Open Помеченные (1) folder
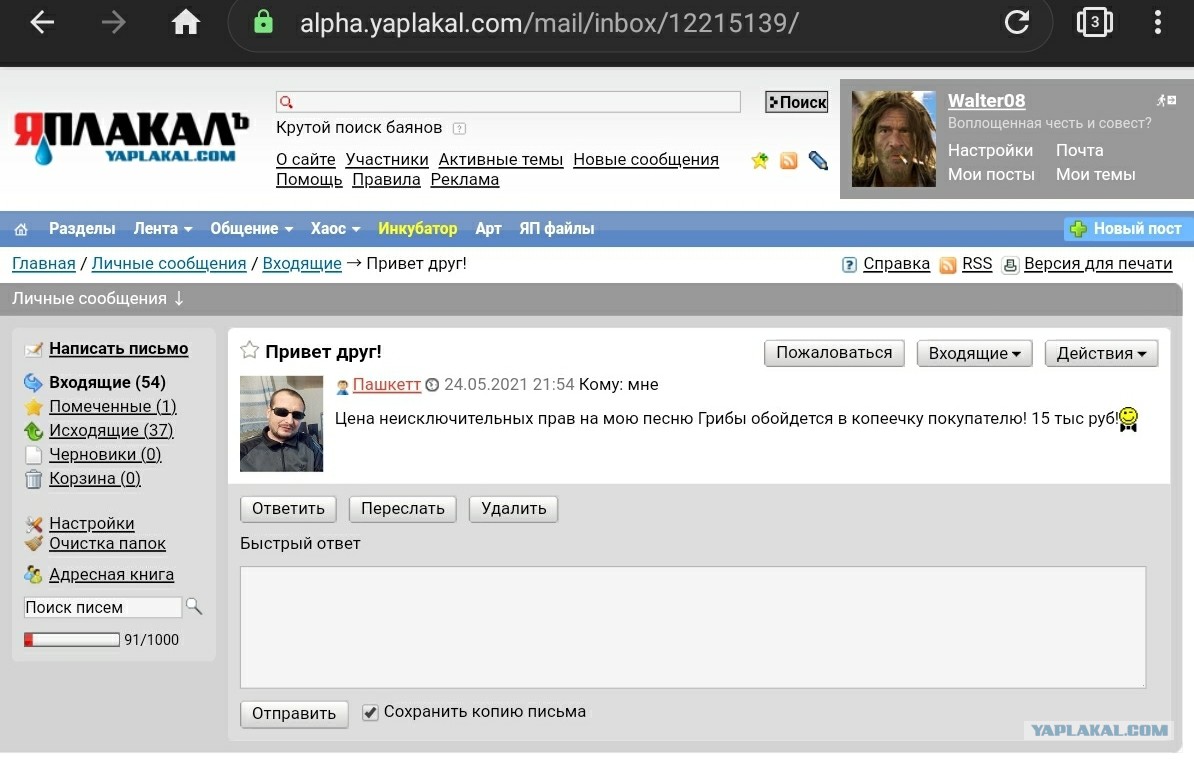 (113, 407)
